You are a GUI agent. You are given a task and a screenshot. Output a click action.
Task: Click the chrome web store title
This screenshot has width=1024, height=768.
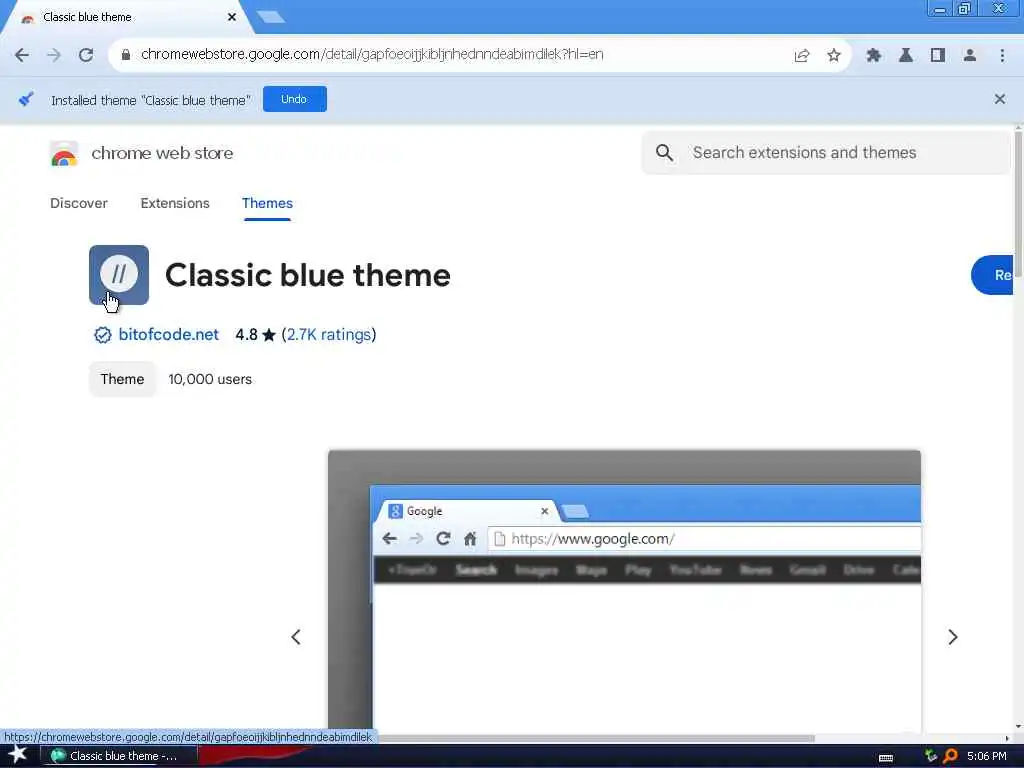[x=162, y=153]
